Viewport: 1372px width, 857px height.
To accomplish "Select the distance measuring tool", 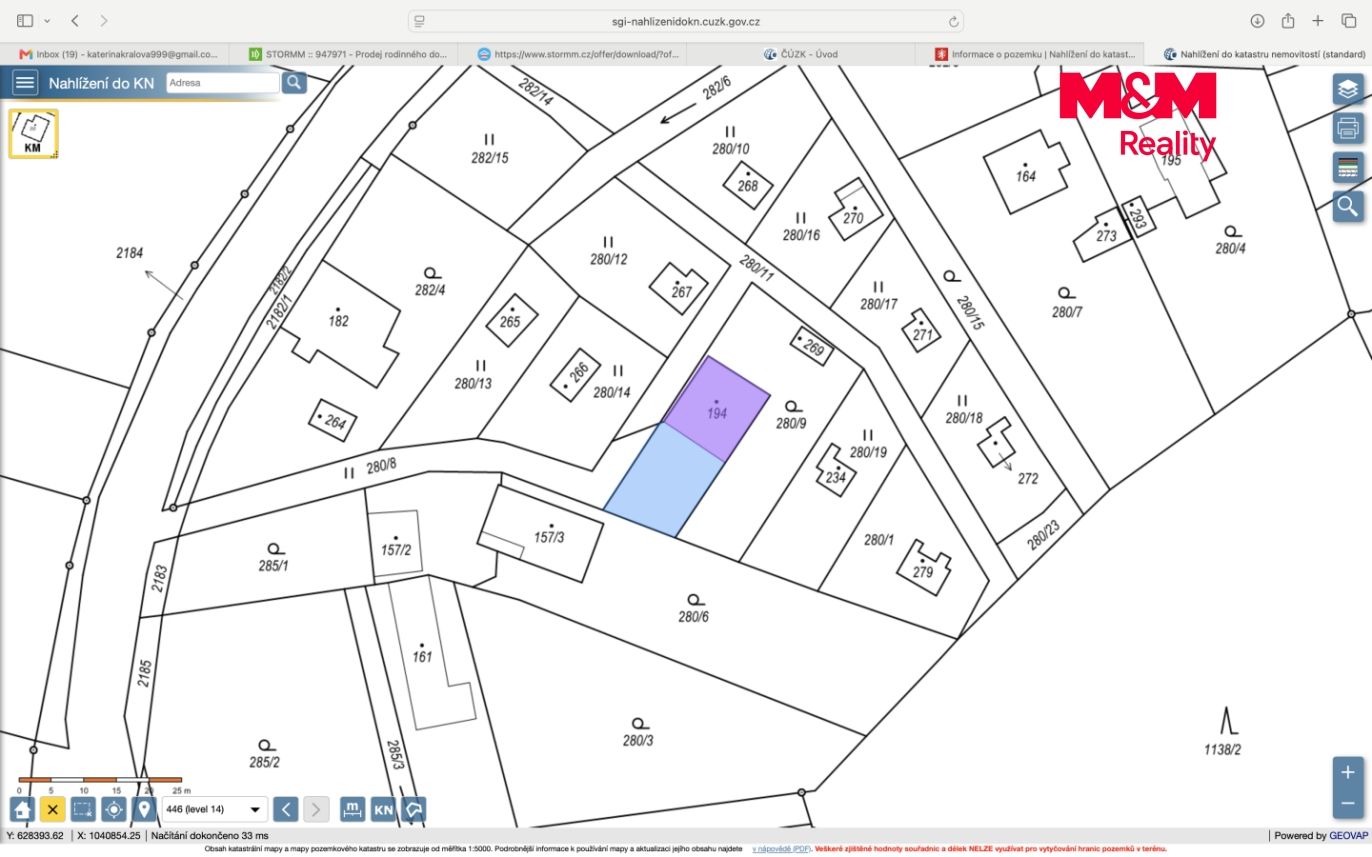I will click(352, 809).
